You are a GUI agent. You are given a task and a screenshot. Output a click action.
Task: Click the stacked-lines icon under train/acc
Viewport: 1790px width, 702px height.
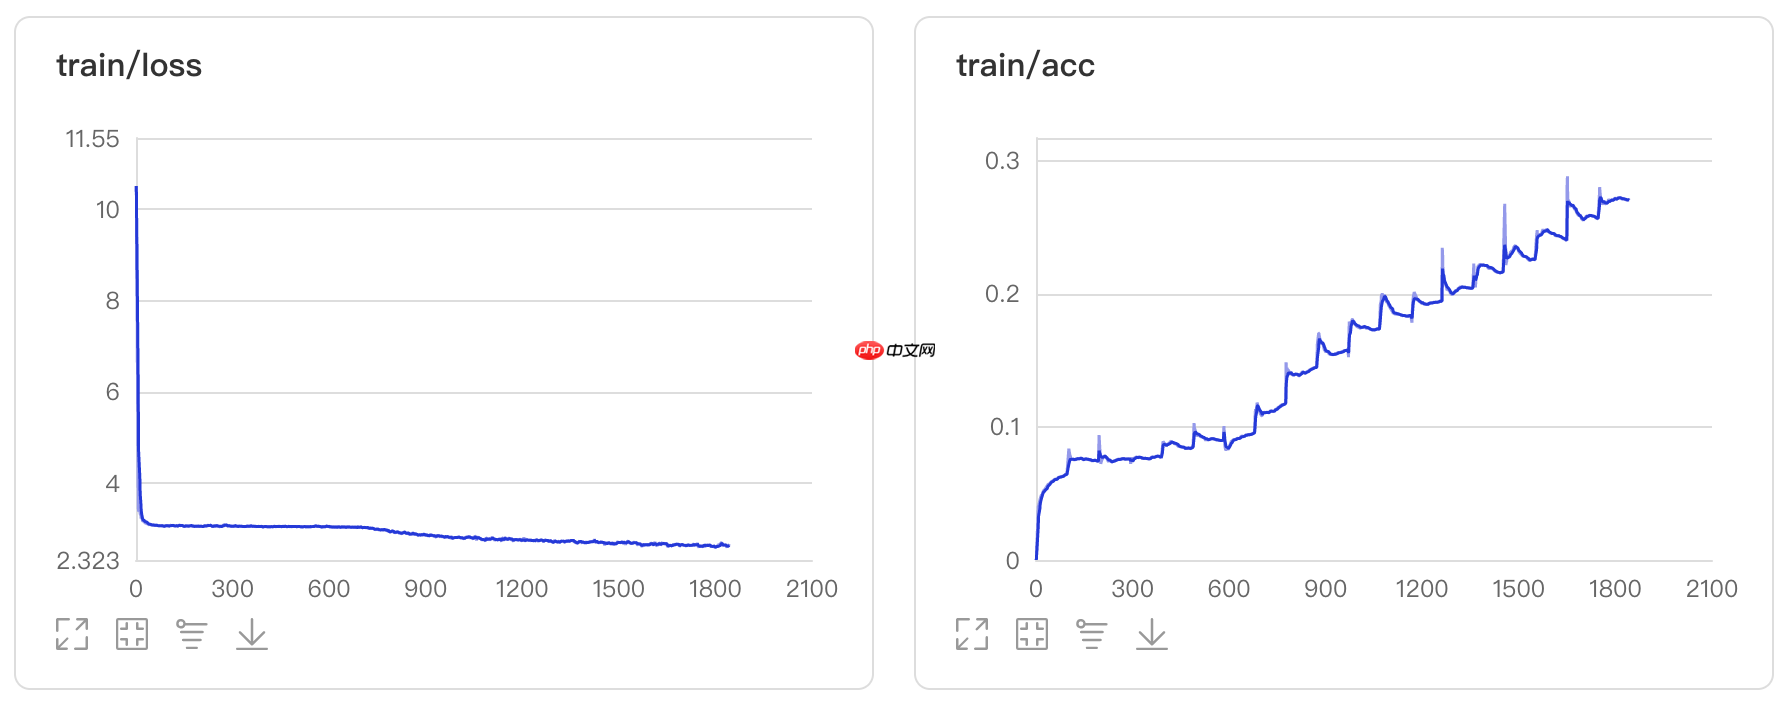pyautogui.click(x=1091, y=634)
